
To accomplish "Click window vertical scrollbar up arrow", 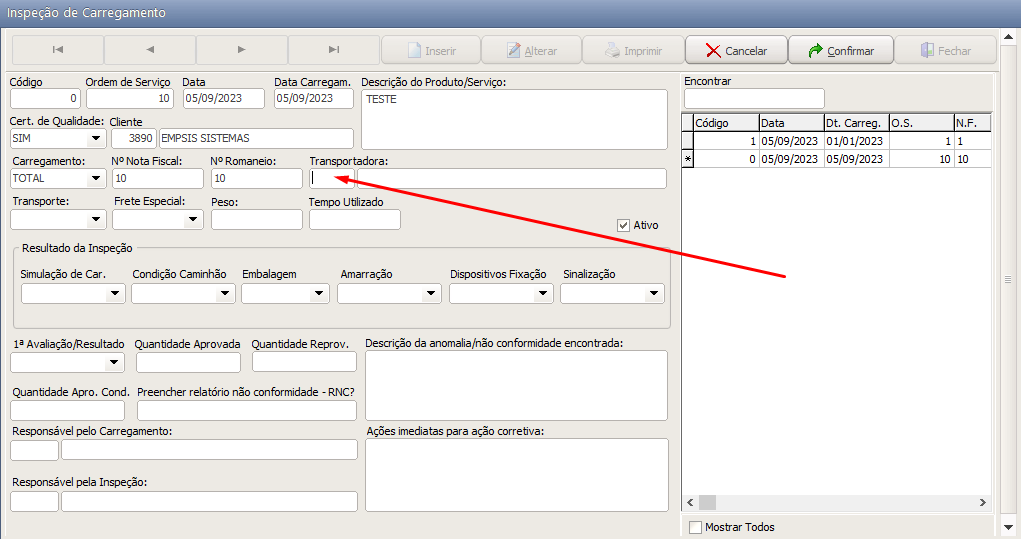I will 1008,37.
